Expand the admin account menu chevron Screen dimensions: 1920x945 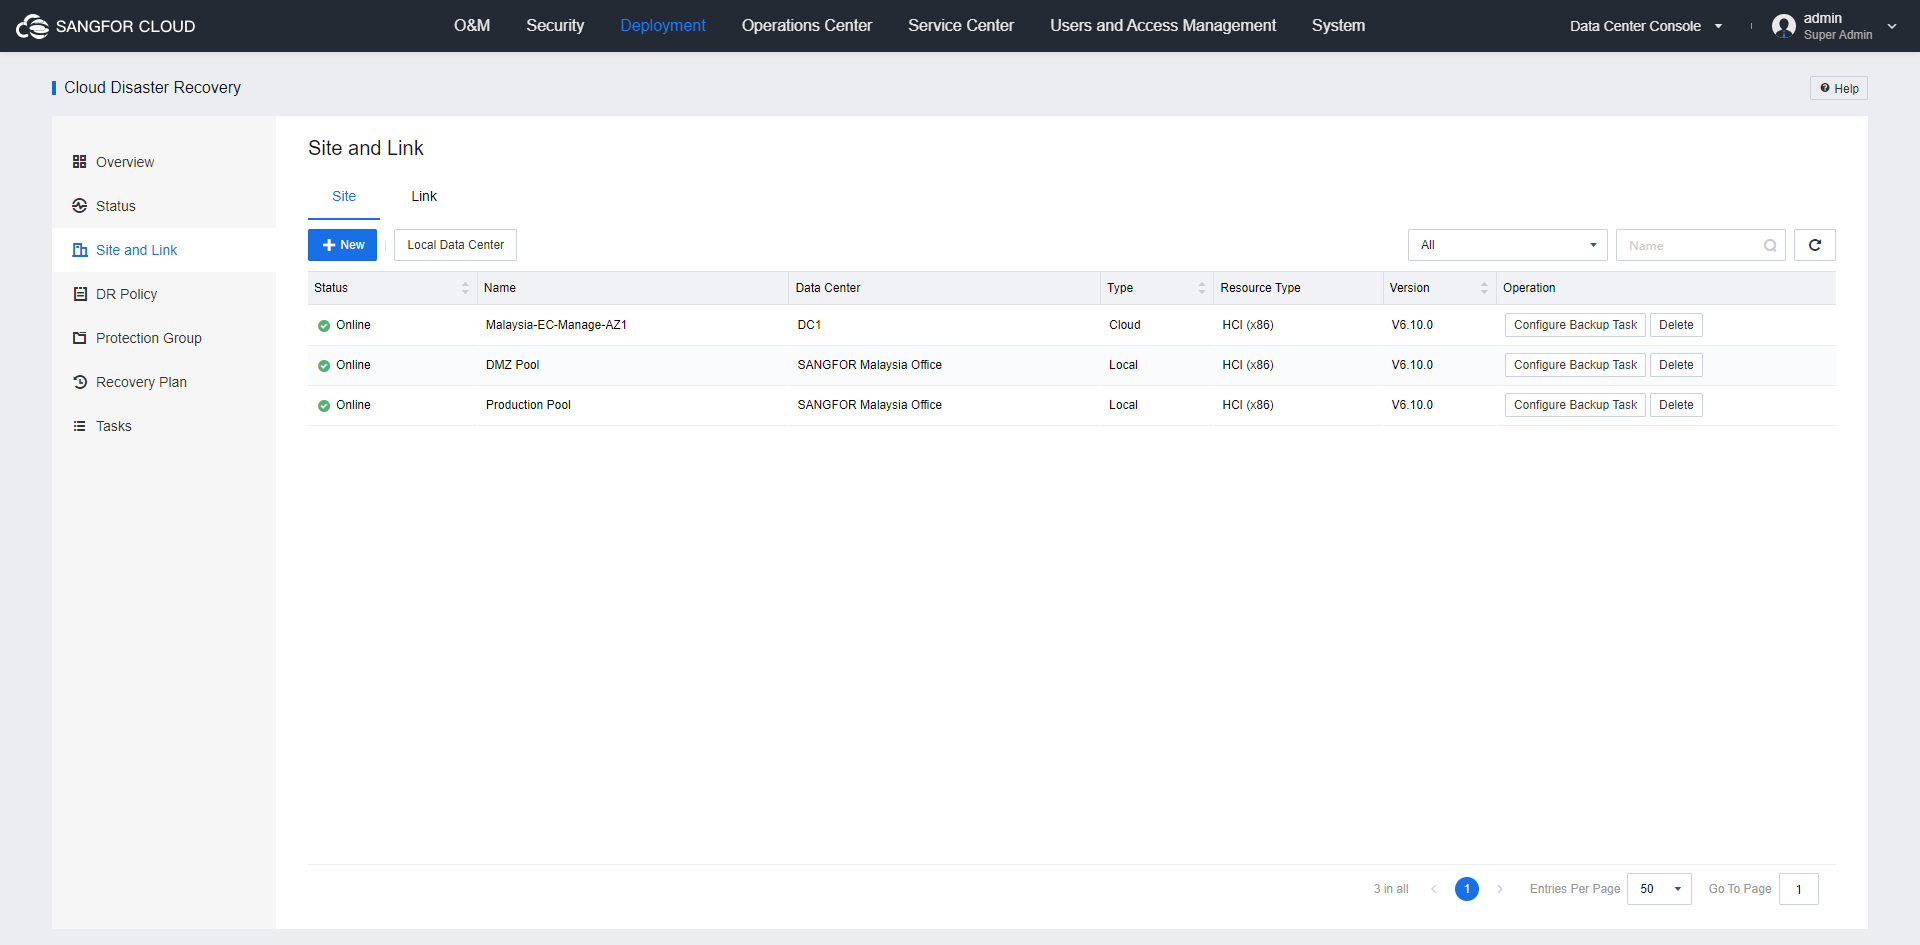coord(1892,27)
